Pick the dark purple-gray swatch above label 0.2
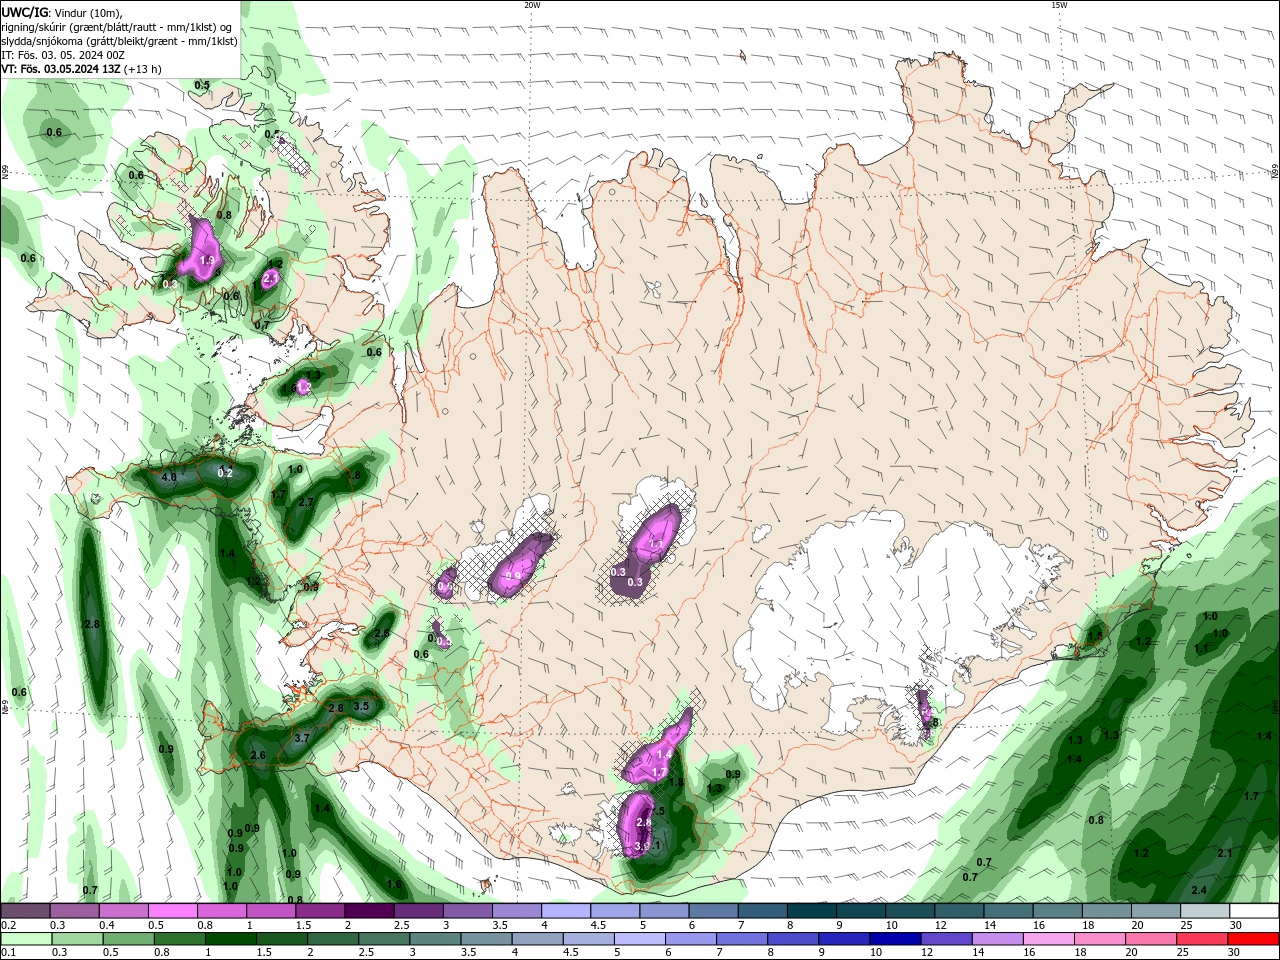 coord(25,911)
